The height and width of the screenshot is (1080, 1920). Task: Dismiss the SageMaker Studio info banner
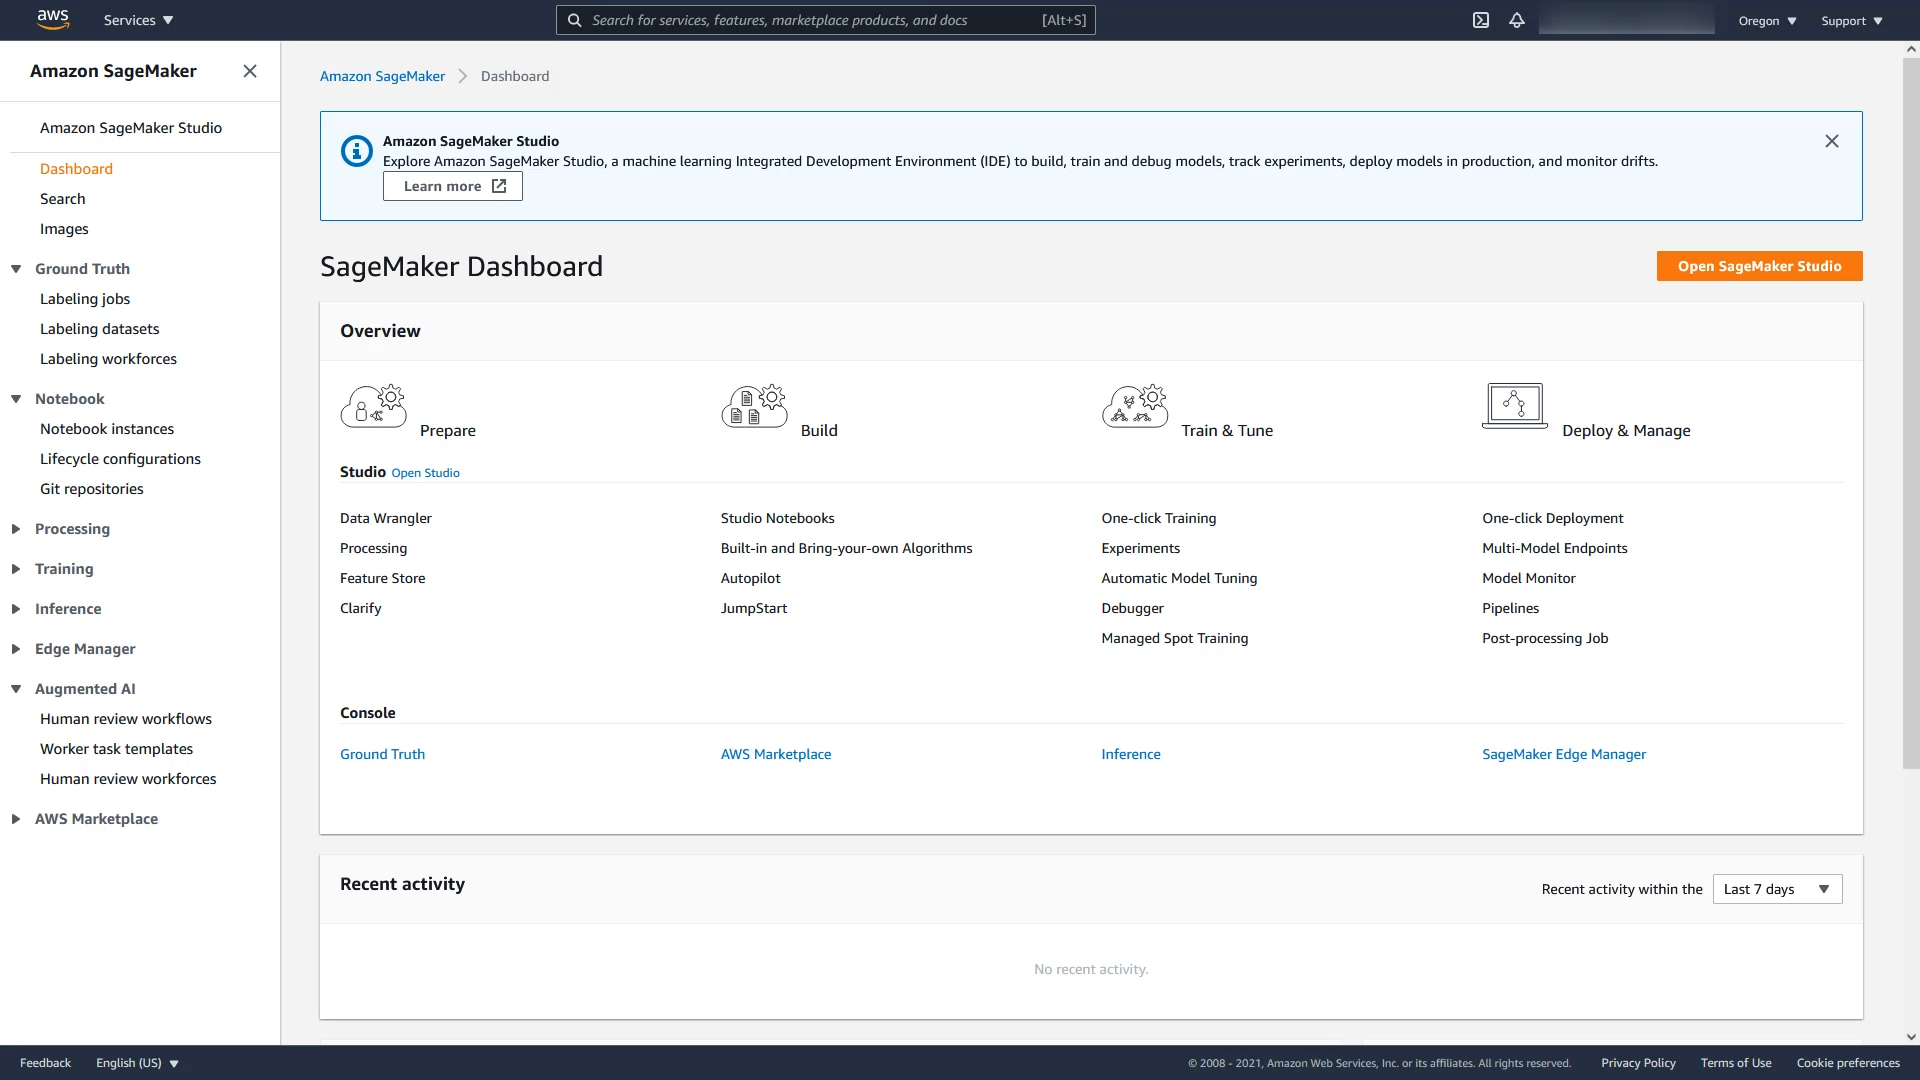click(1831, 141)
